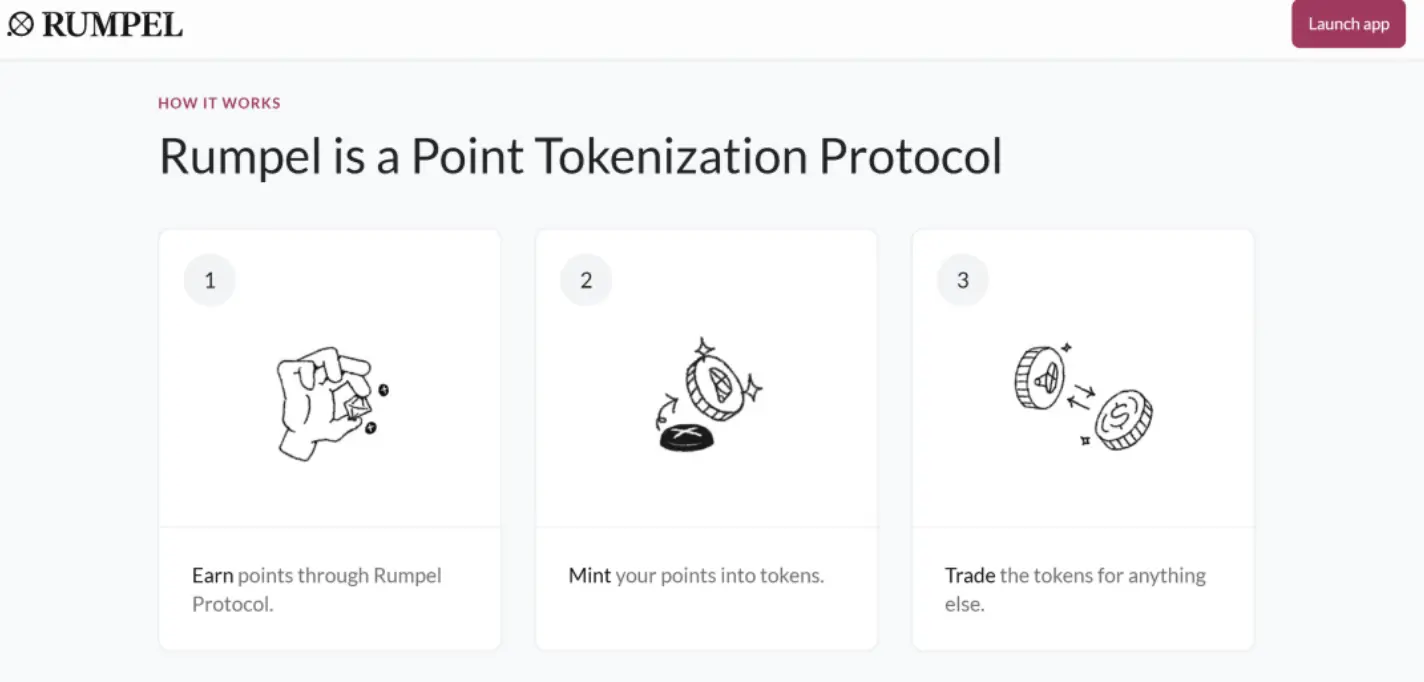
Task: Click the HOW IT WORKS label
Action: pyautogui.click(x=219, y=103)
